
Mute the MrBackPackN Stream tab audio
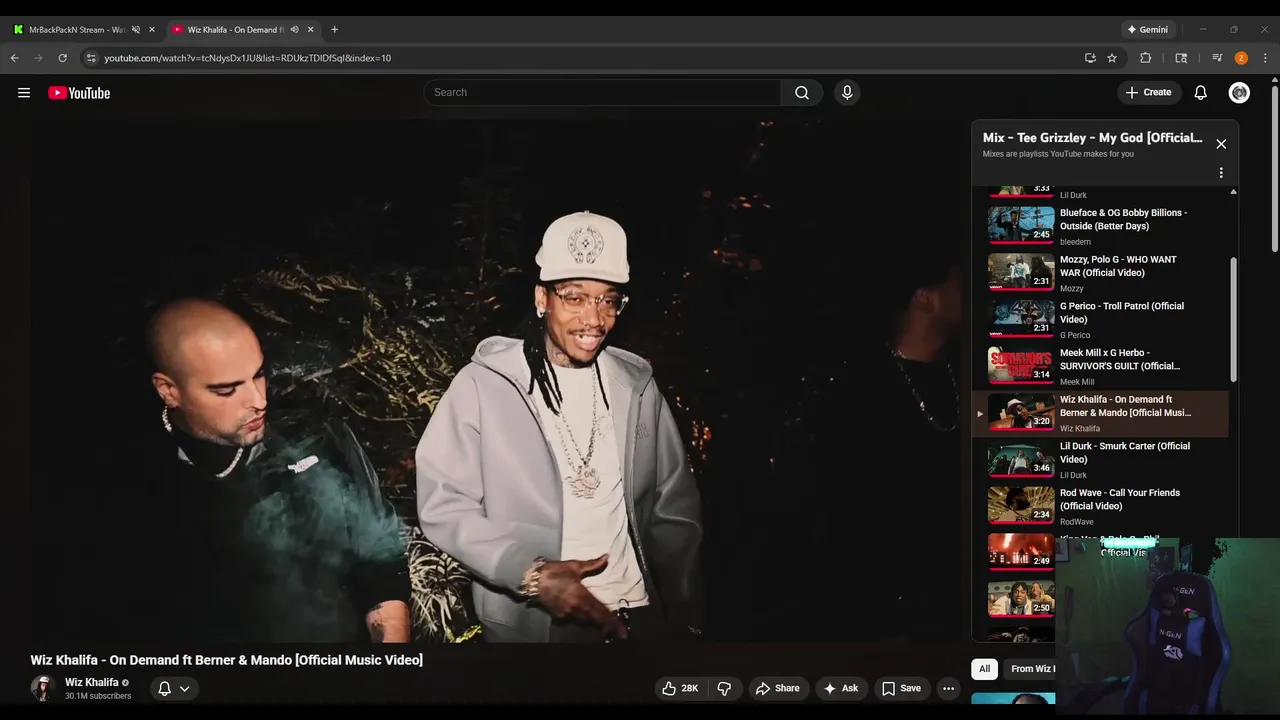pos(136,30)
